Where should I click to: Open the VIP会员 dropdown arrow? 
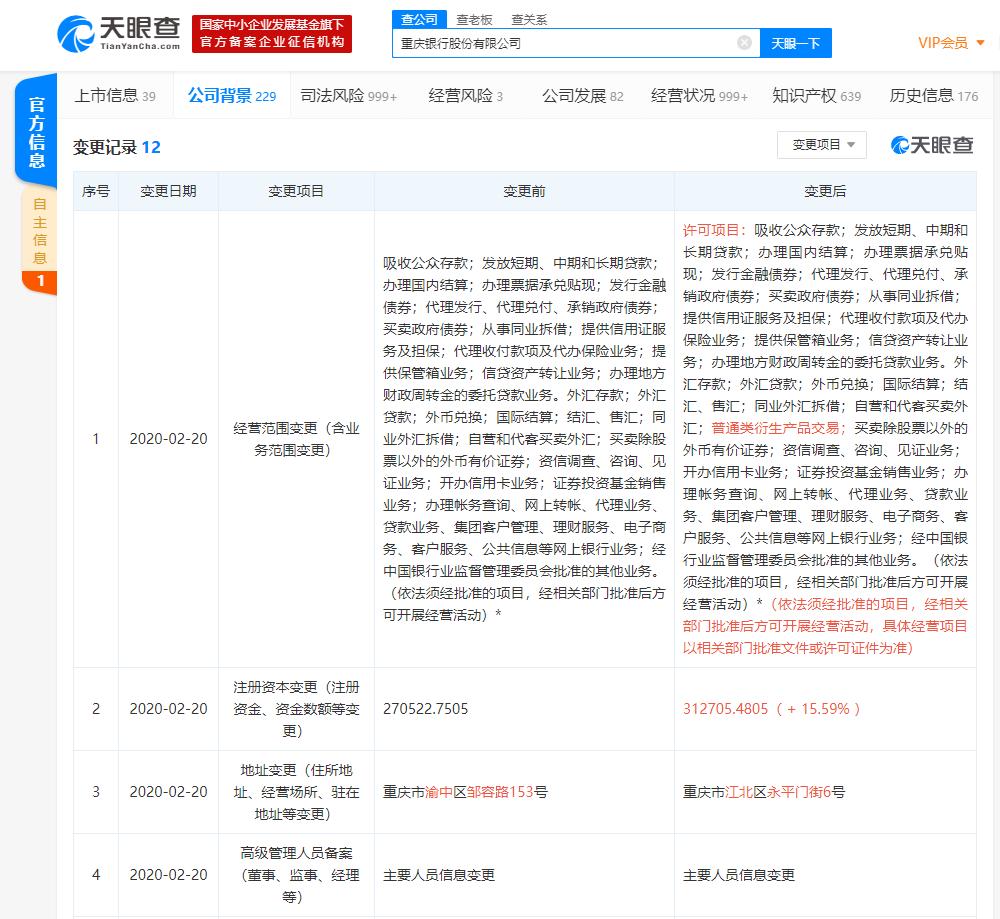click(981, 43)
